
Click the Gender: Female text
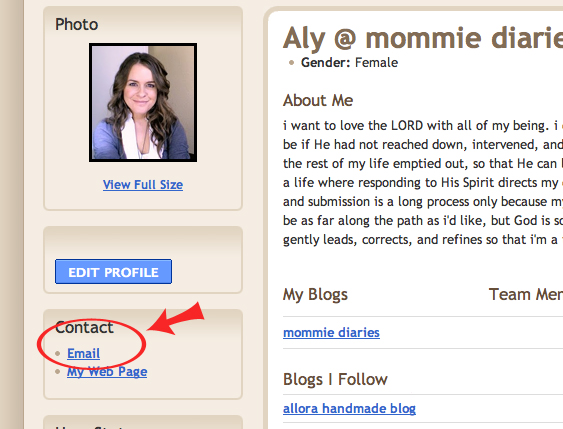pos(349,62)
